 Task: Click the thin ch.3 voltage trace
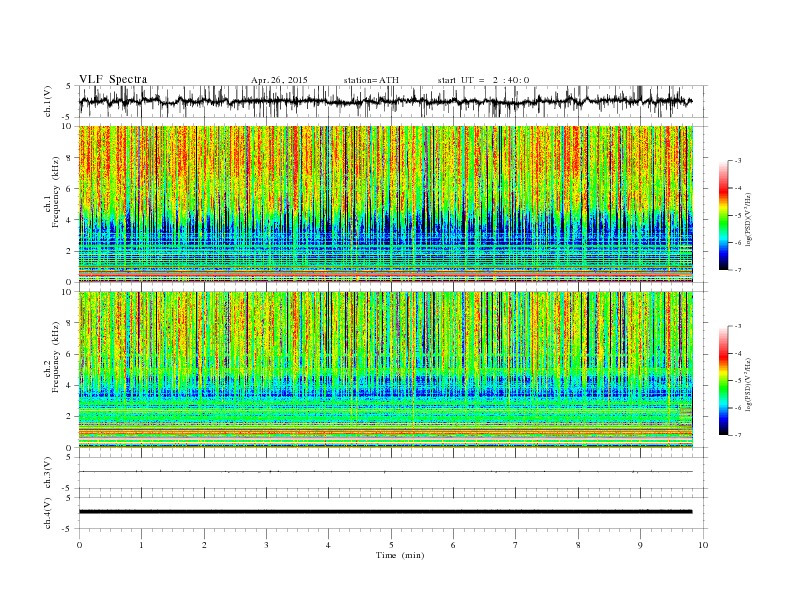pos(386,472)
